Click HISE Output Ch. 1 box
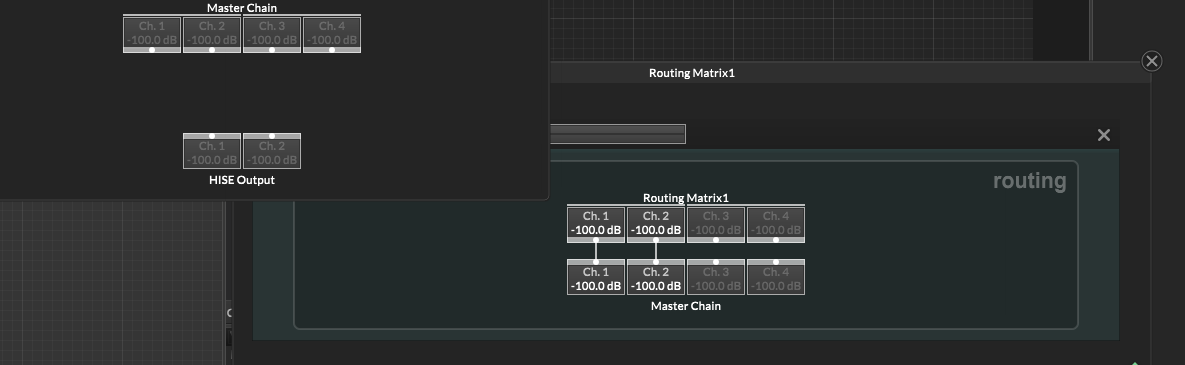Screen dimensions: 1185x365 click(212, 151)
